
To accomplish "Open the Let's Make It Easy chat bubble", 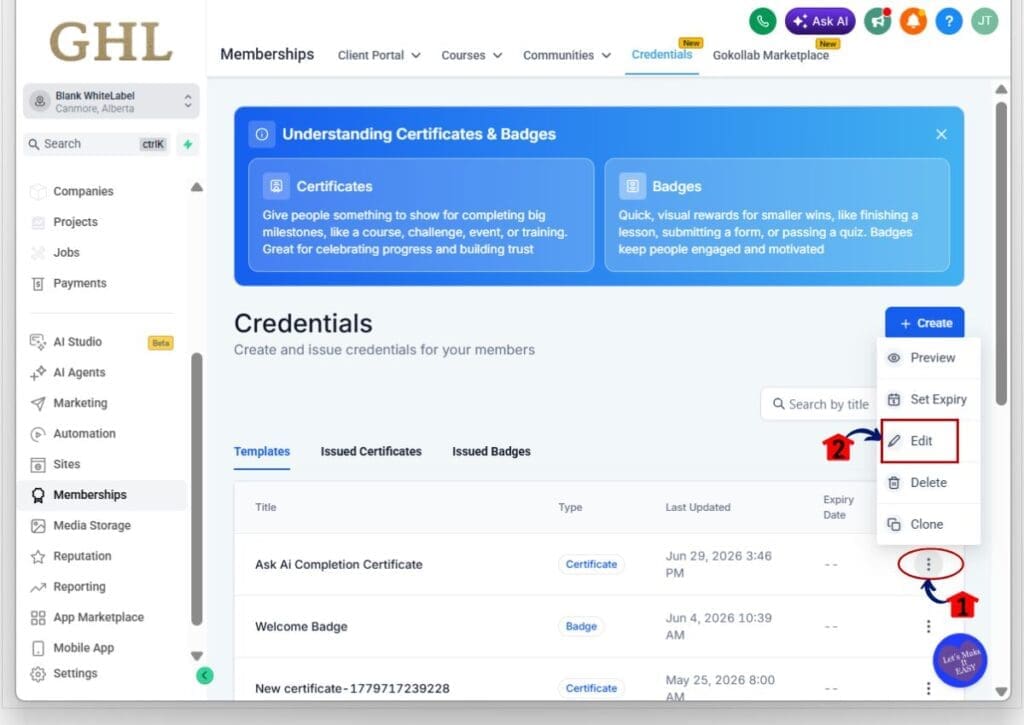I will tap(959, 661).
